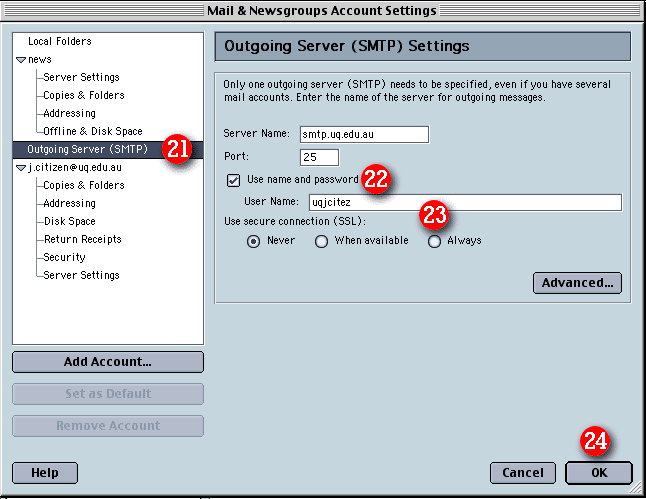The height and width of the screenshot is (499, 646).
Task: Click the User Name input field
Action: (x=464, y=203)
